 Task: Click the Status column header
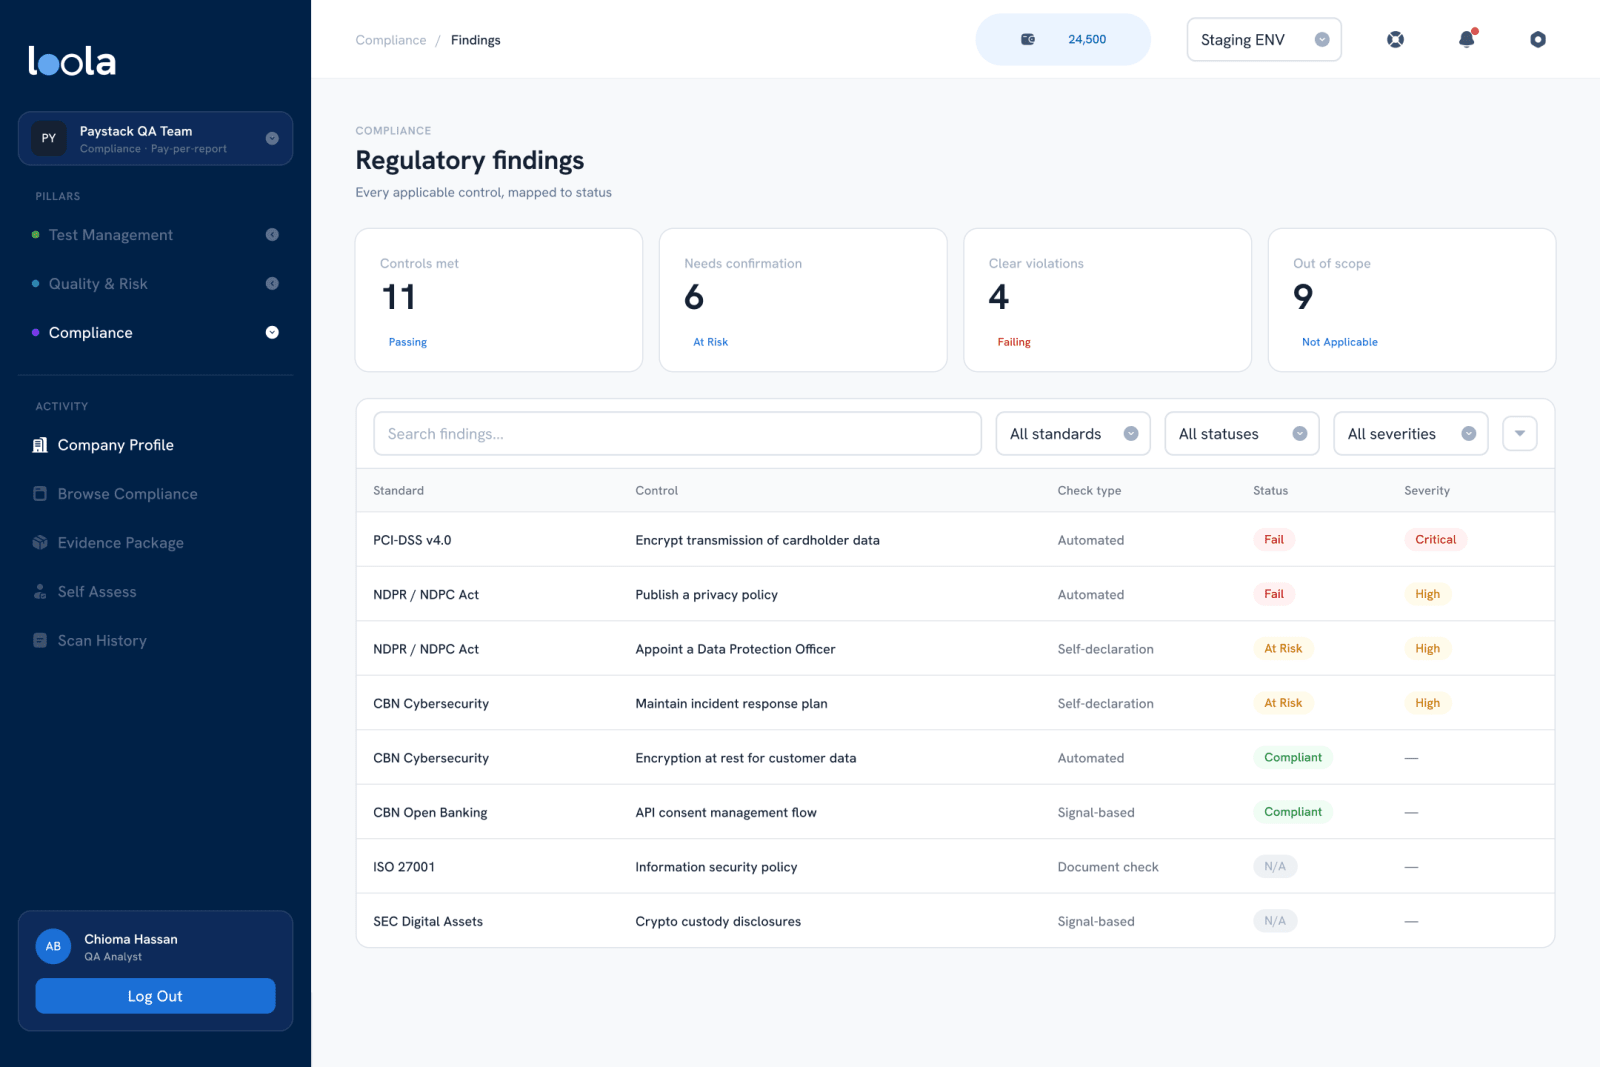tap(1270, 491)
